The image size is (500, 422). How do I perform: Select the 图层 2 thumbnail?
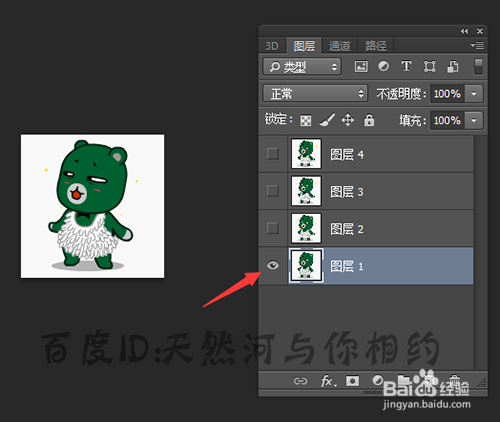point(306,228)
